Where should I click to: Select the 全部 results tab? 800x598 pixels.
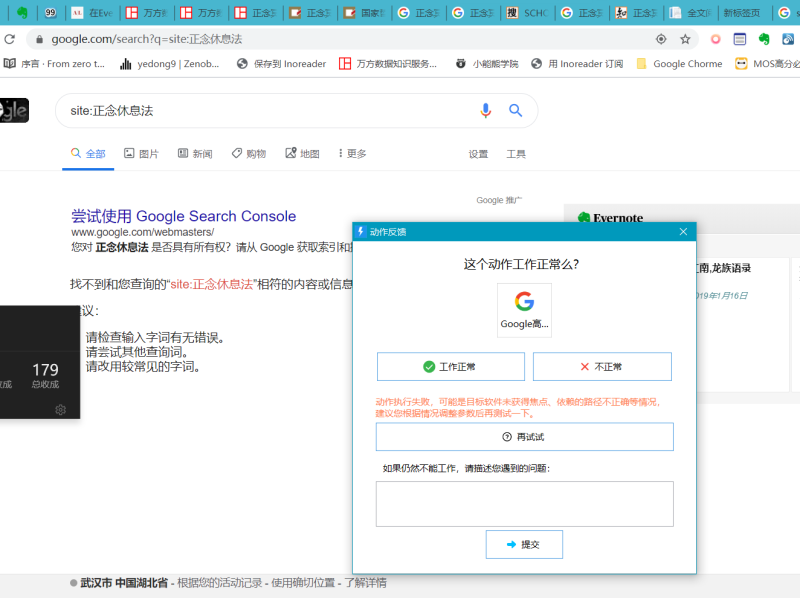click(88, 154)
